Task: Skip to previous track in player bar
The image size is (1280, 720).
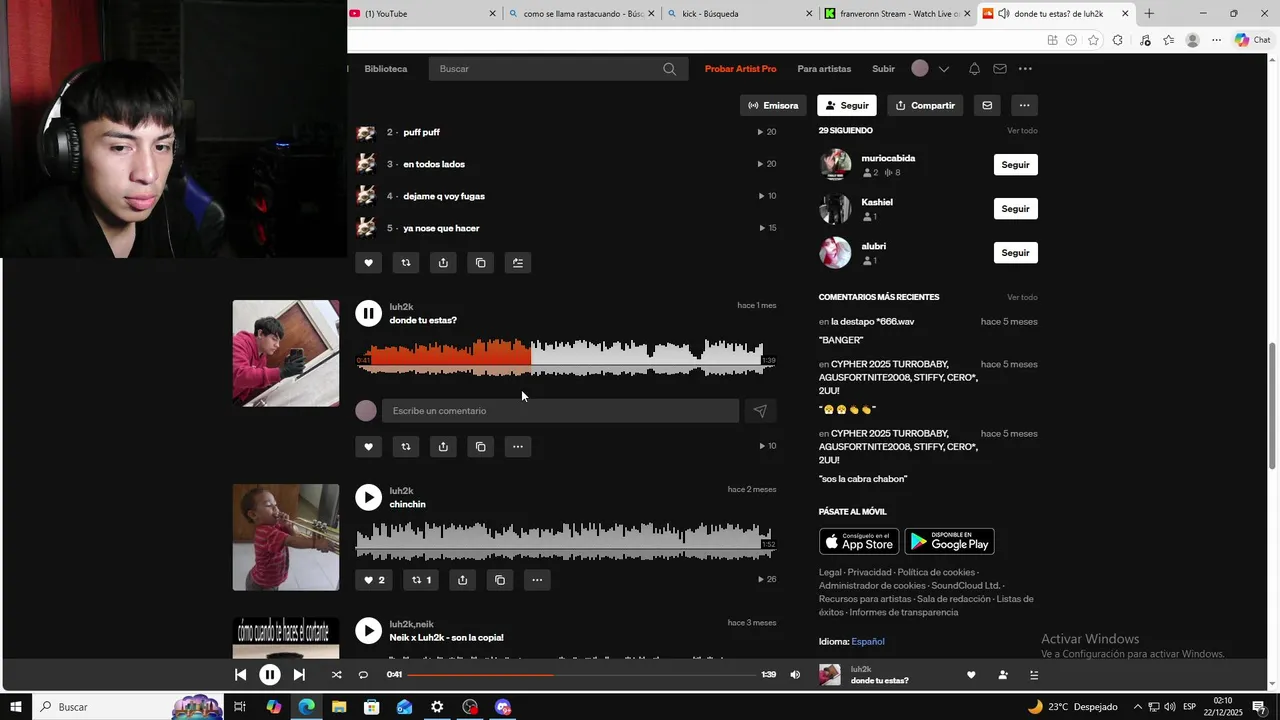Action: pos(240,675)
